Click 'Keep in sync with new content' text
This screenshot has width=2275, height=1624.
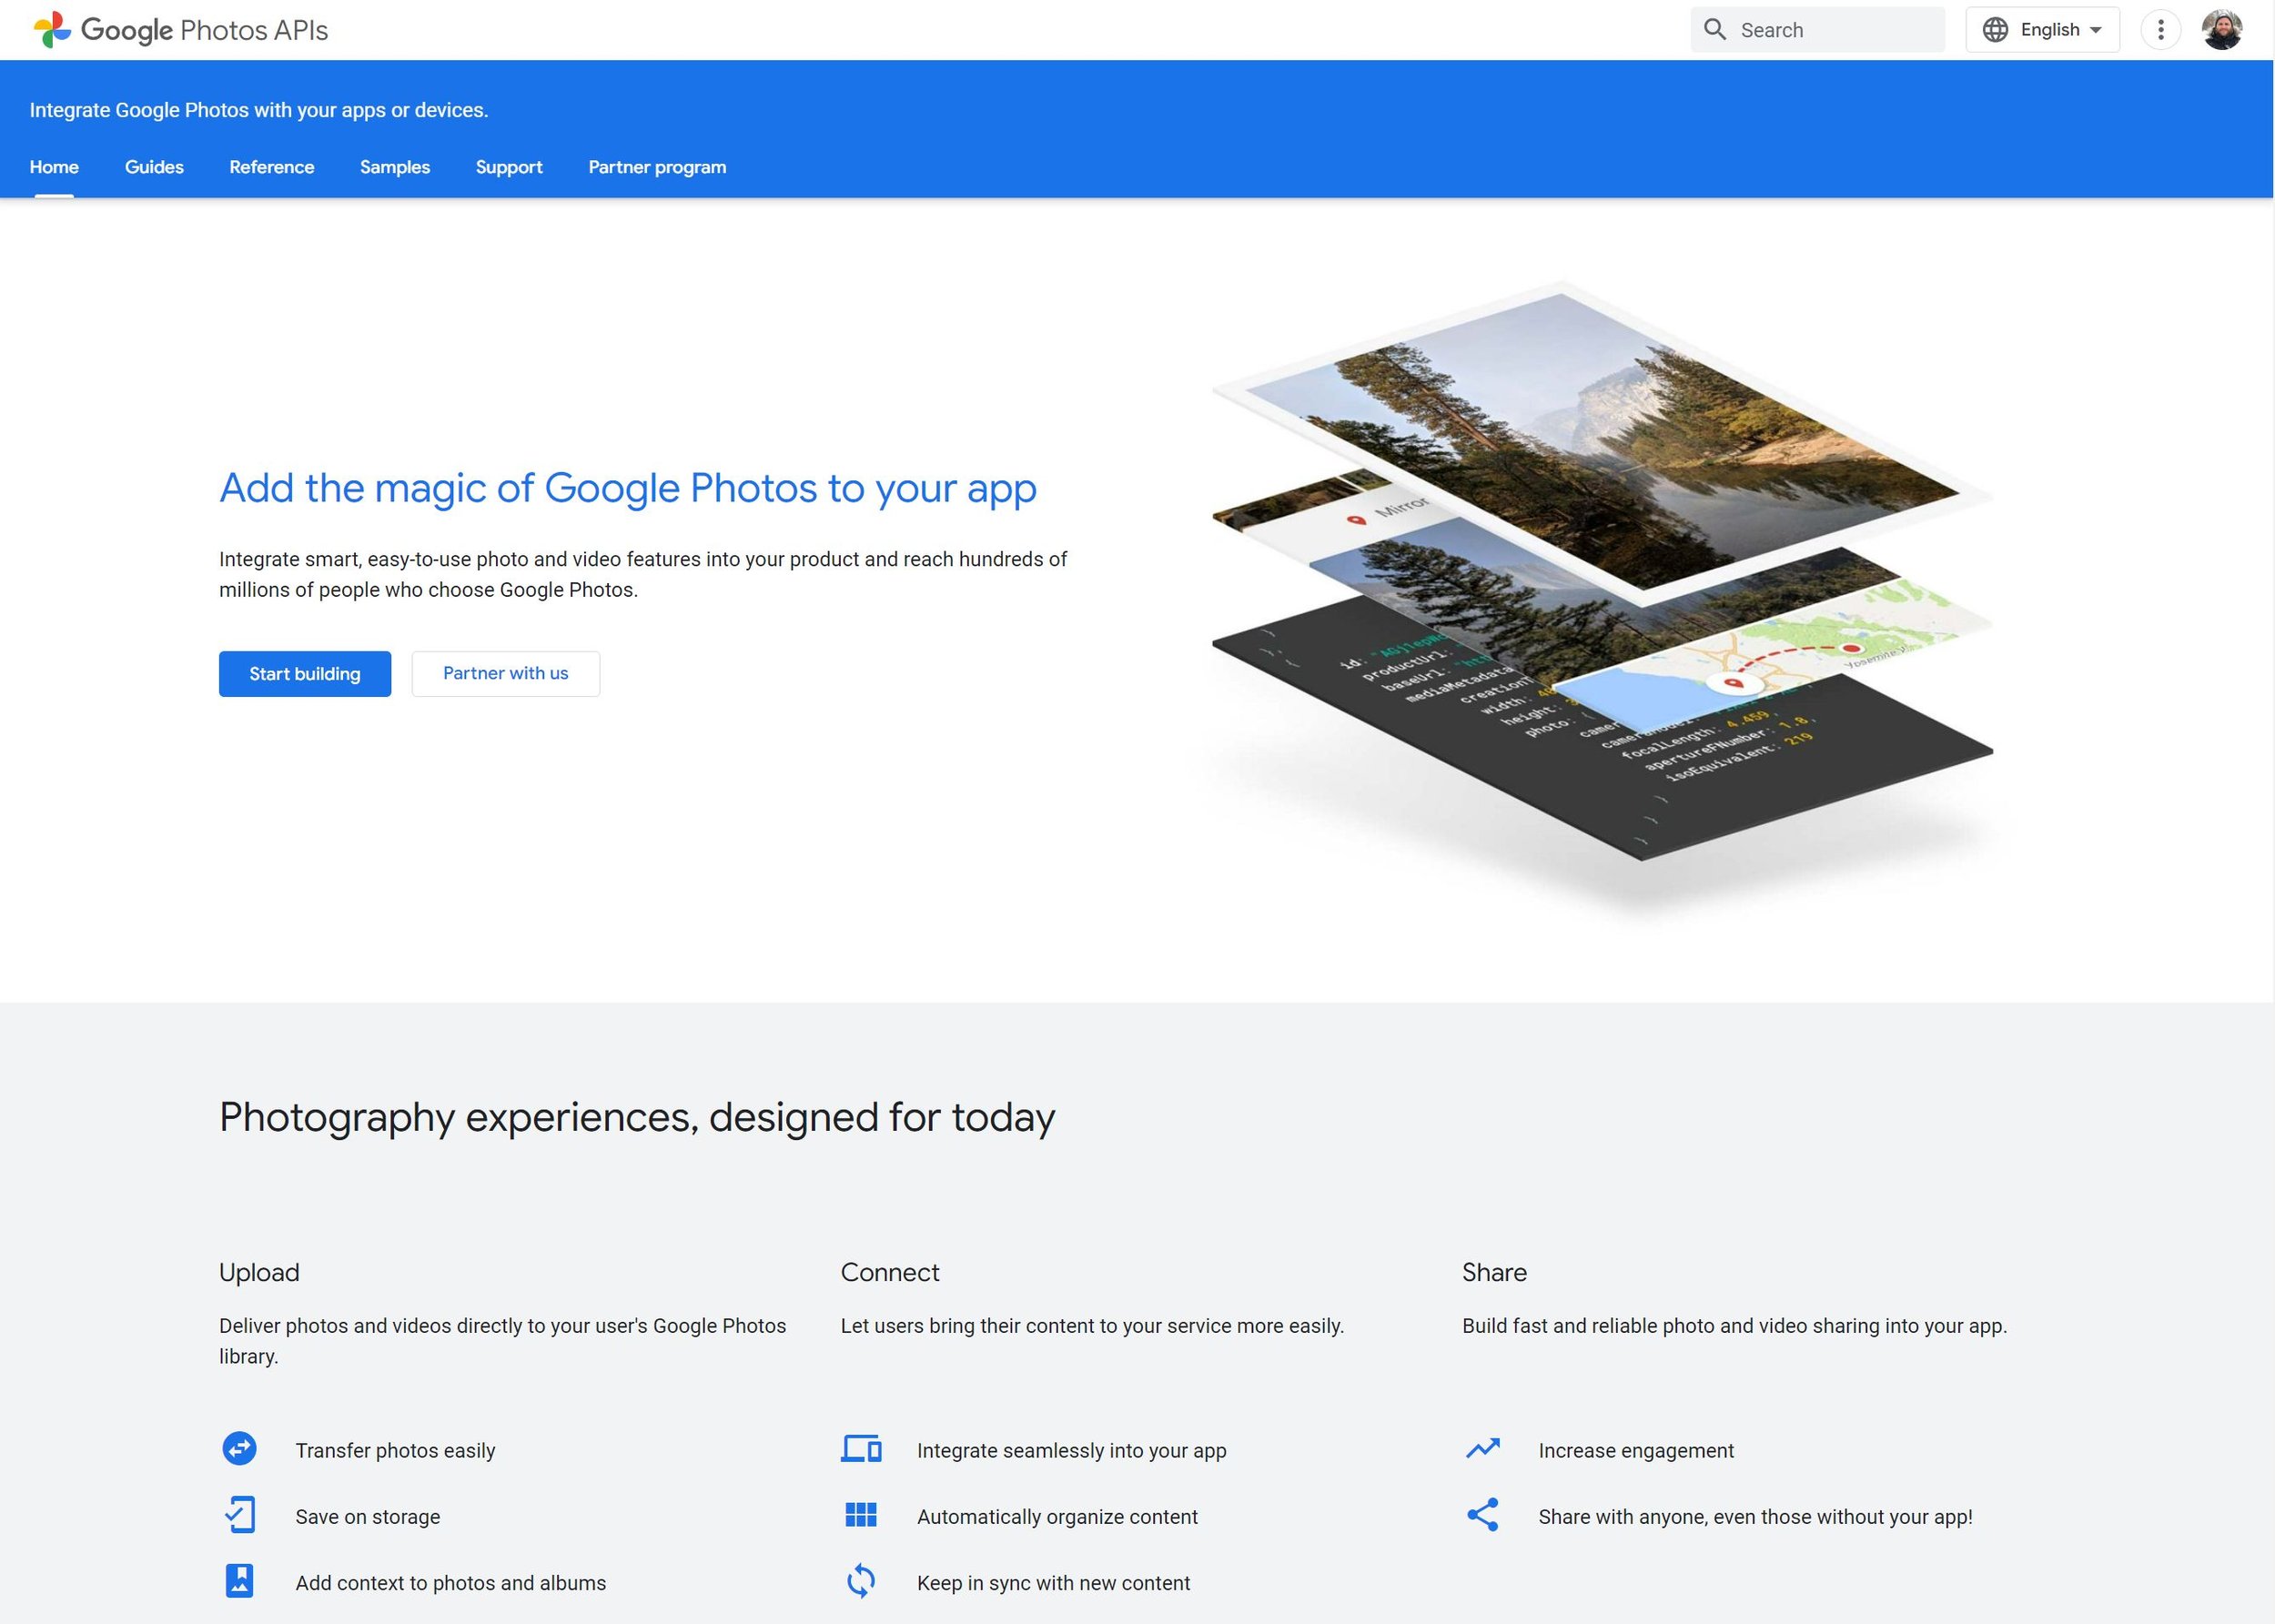pos(1053,1582)
